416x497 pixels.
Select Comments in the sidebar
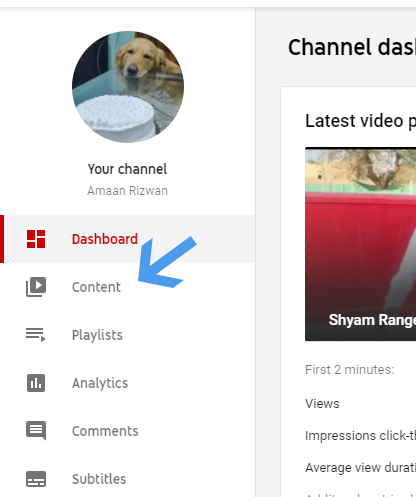127,431
